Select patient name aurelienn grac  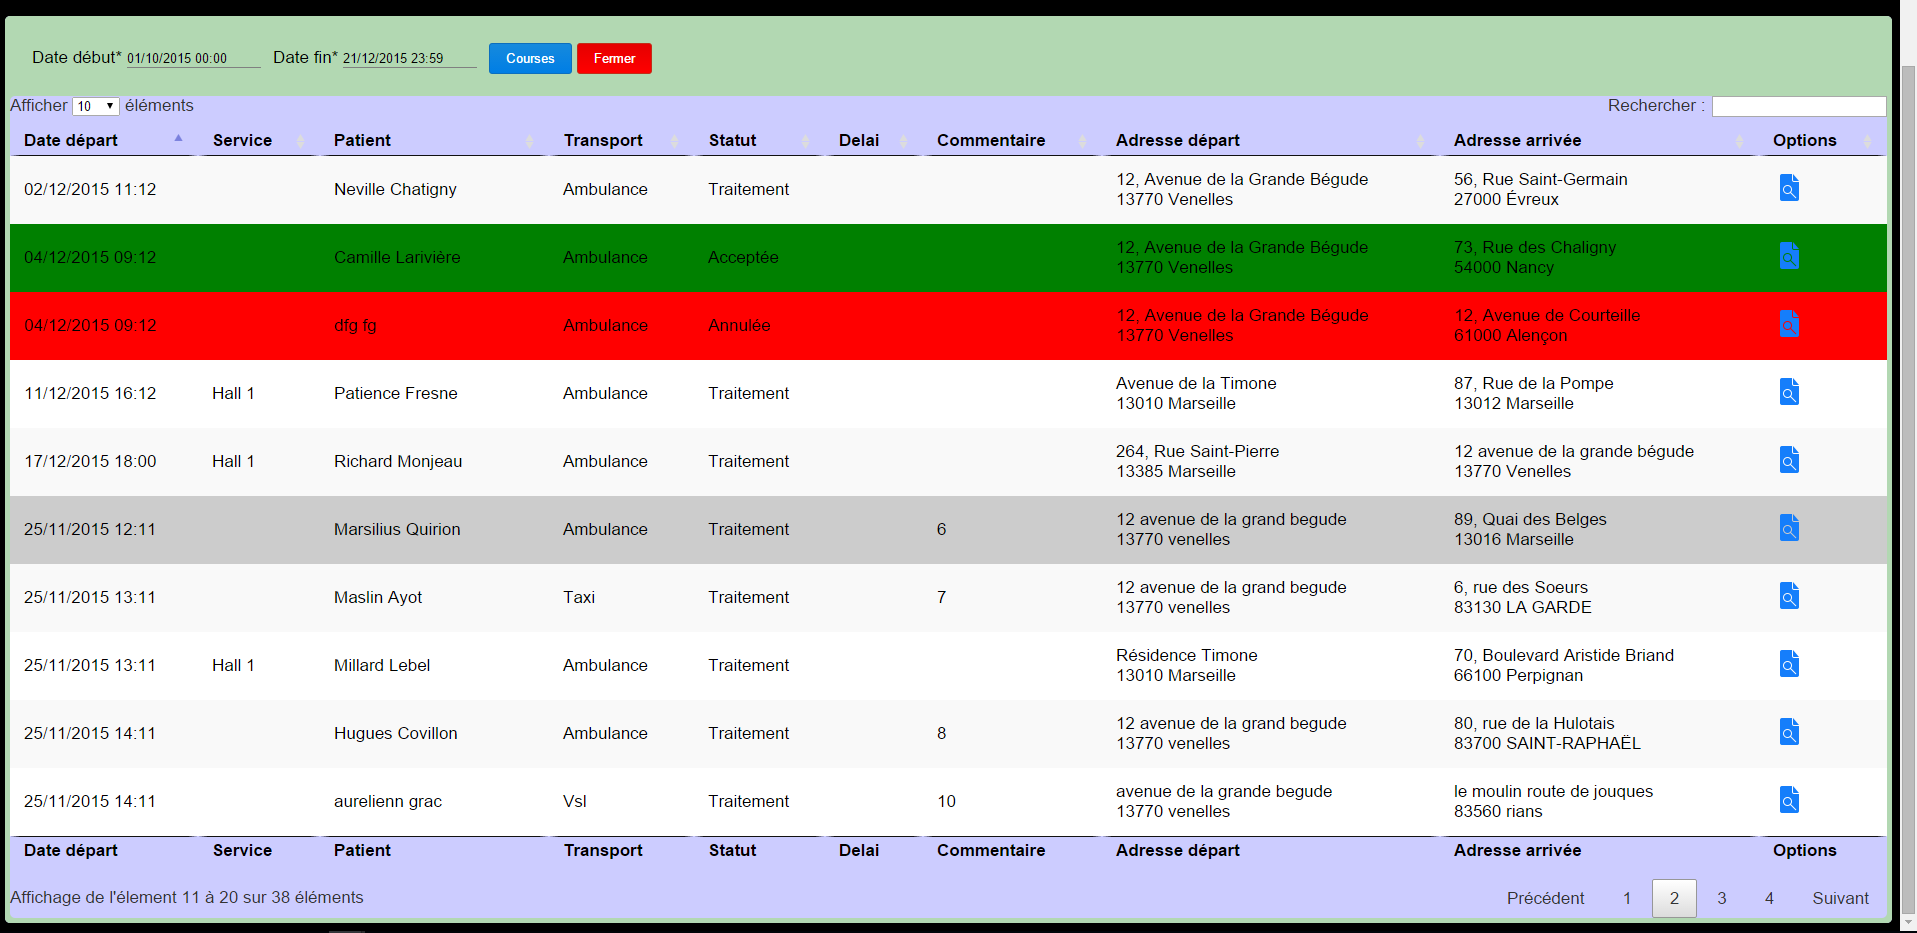[x=388, y=801]
